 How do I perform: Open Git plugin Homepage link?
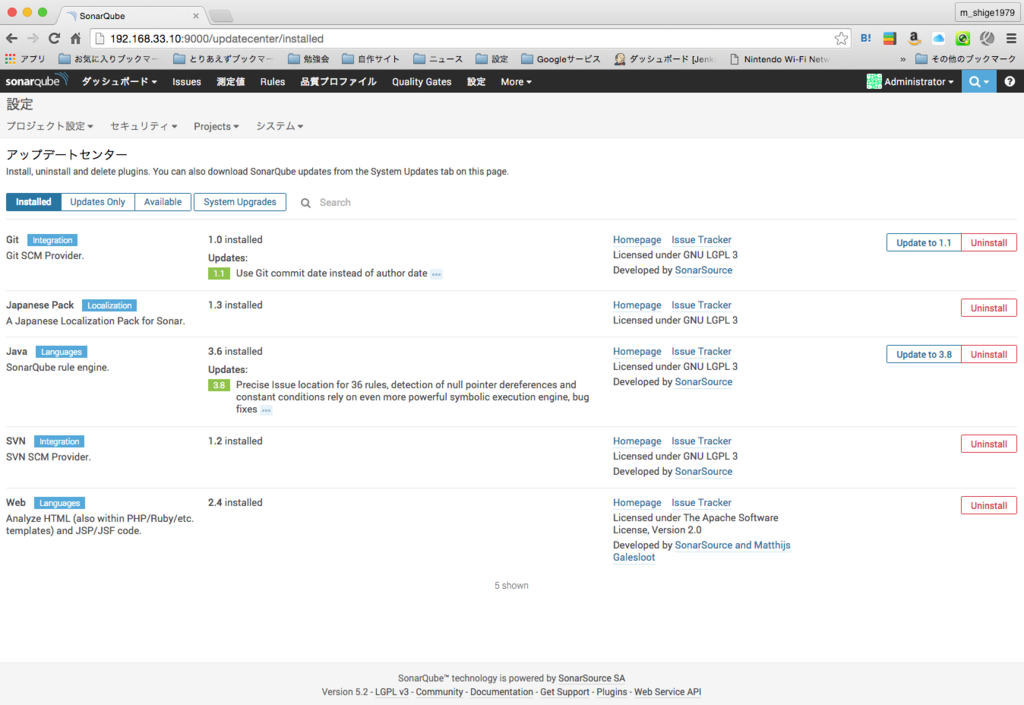[x=637, y=240]
